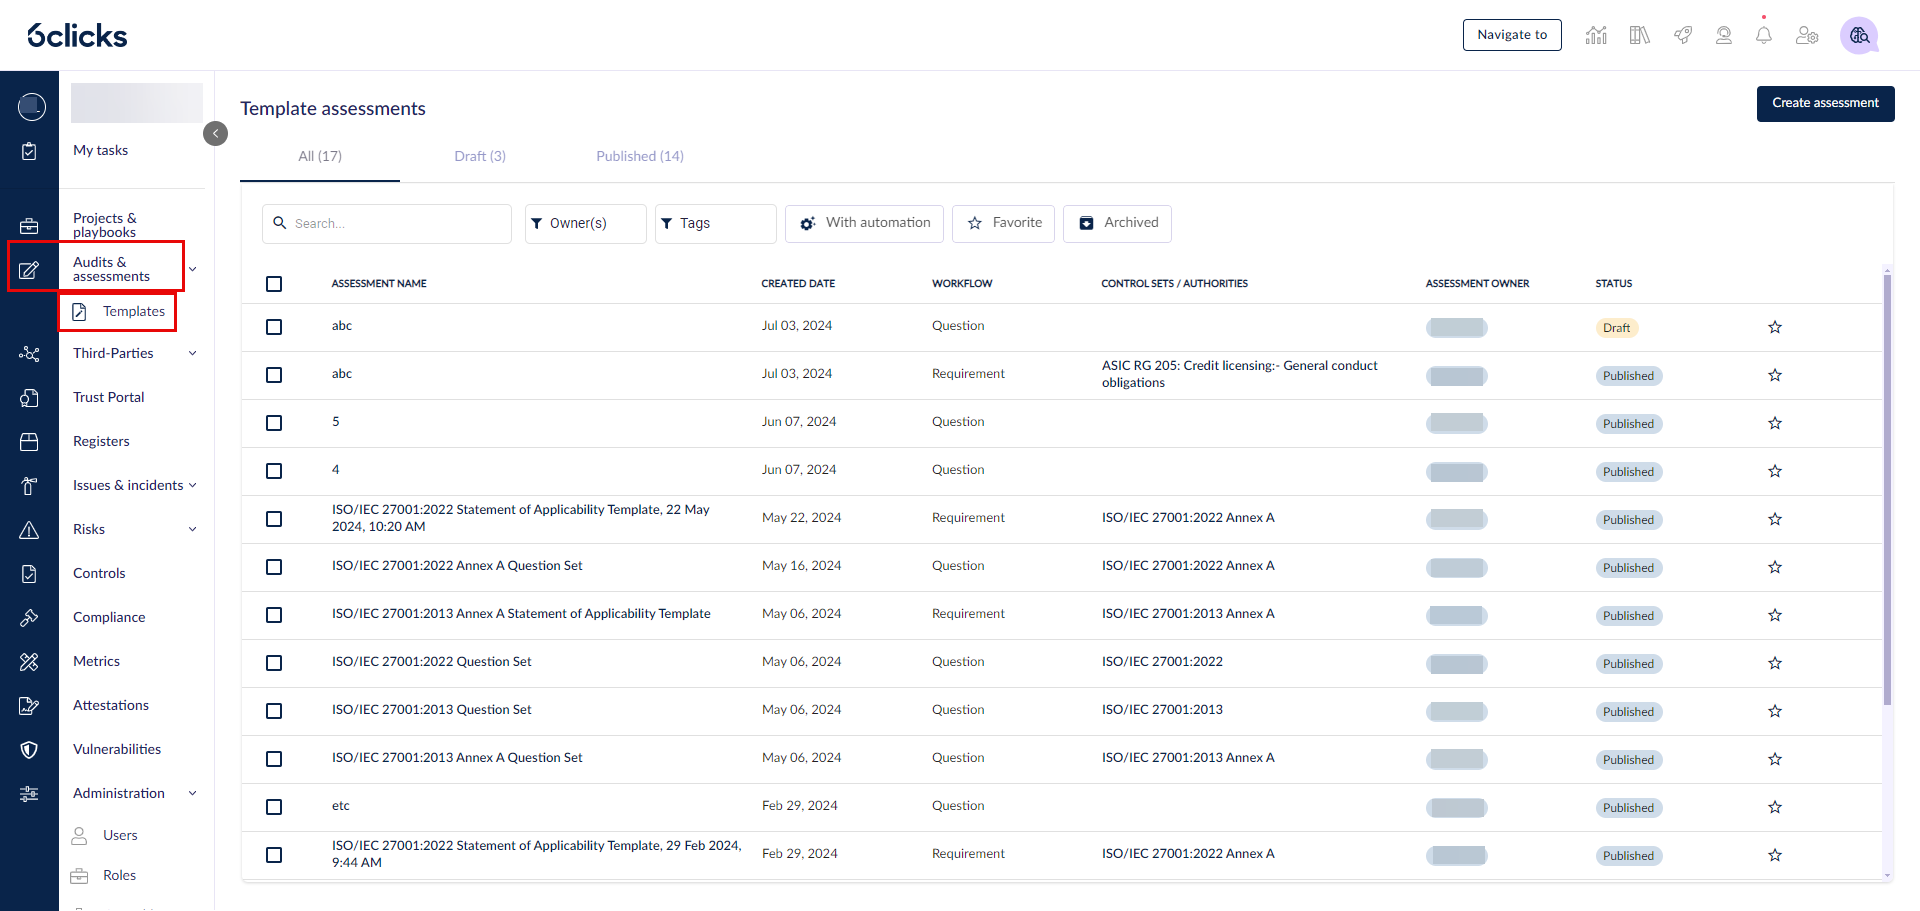Click the Navigate to button

pos(1512,35)
